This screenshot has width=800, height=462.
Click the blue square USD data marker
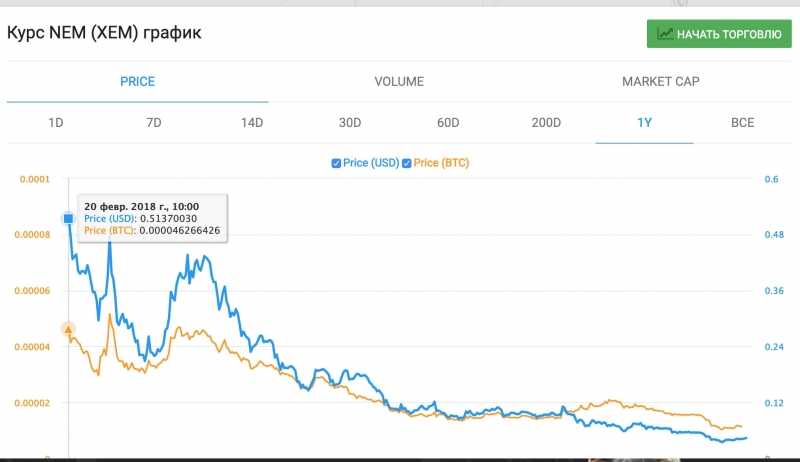click(68, 219)
